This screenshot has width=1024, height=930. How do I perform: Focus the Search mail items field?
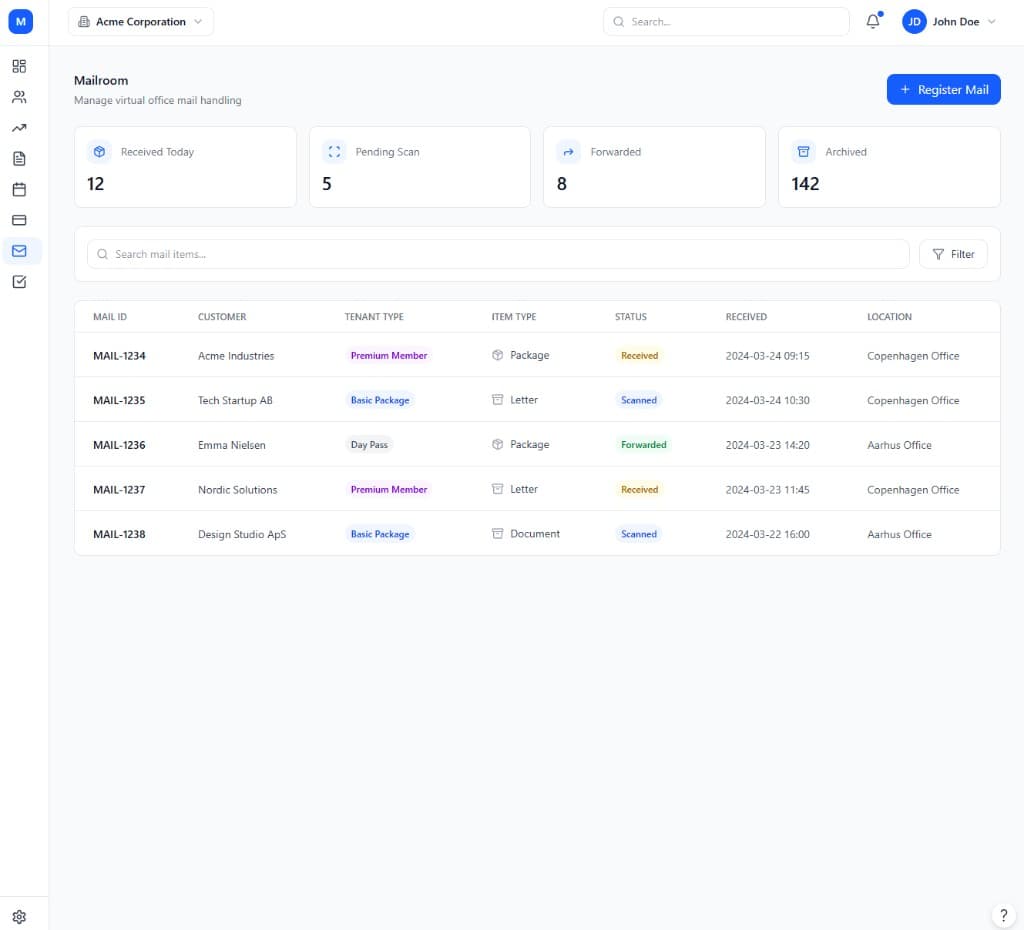coord(498,254)
